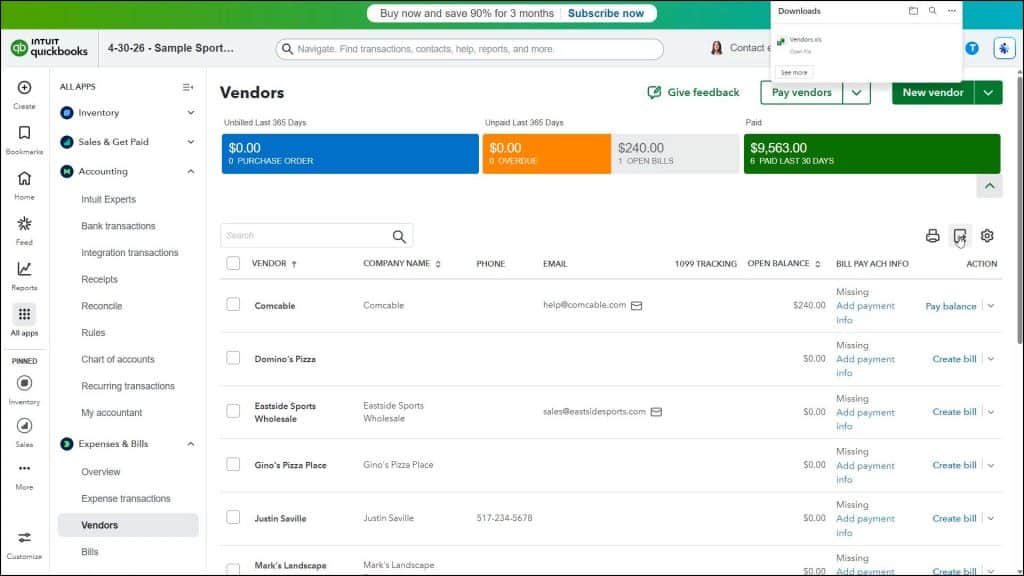Open more options in Downloads popup

coord(952,11)
